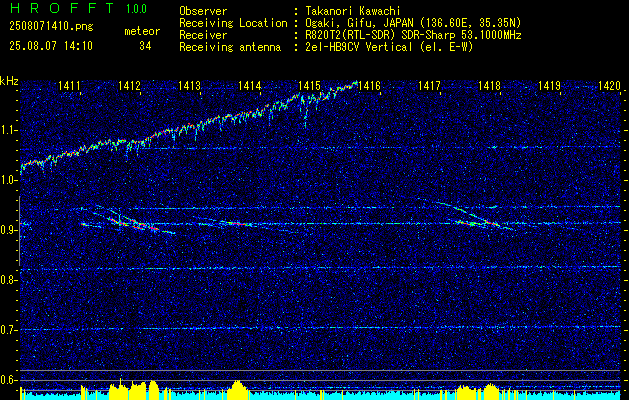Select time marker 1416
629x400 pixels.
[369, 85]
